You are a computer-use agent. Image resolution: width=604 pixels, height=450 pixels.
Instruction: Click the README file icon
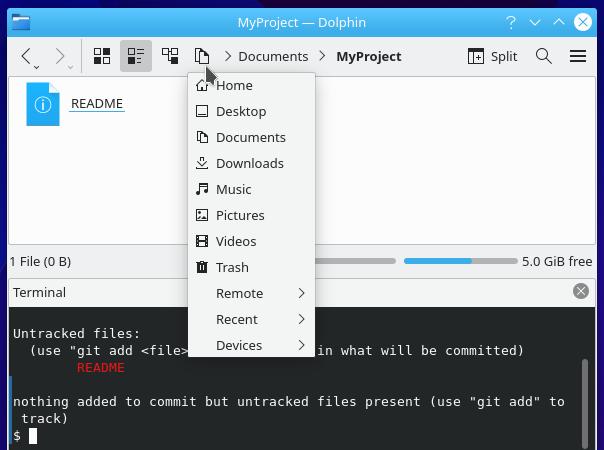[43, 104]
